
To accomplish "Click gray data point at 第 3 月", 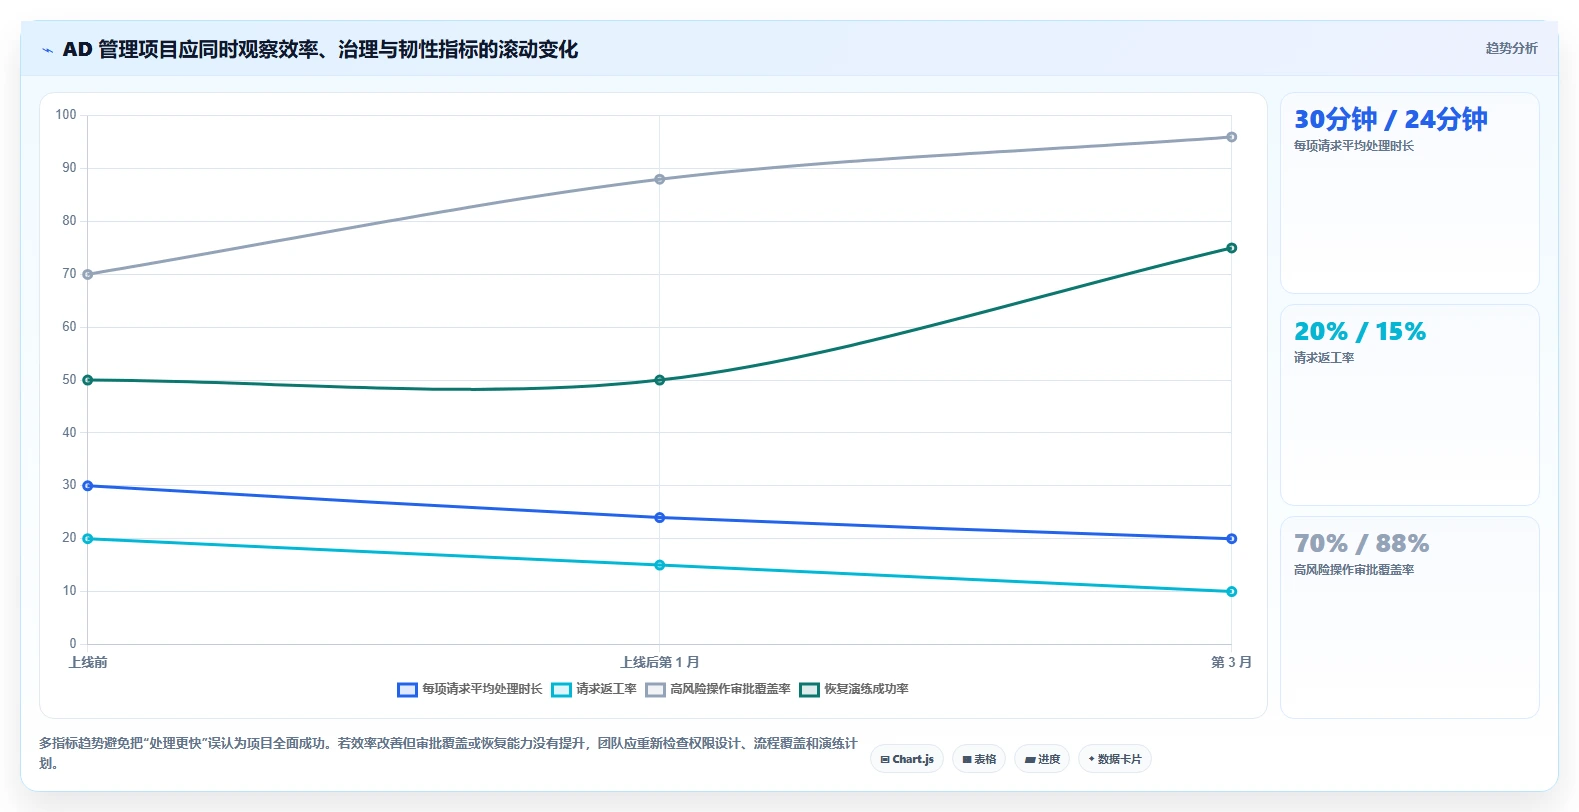I will tap(1231, 137).
